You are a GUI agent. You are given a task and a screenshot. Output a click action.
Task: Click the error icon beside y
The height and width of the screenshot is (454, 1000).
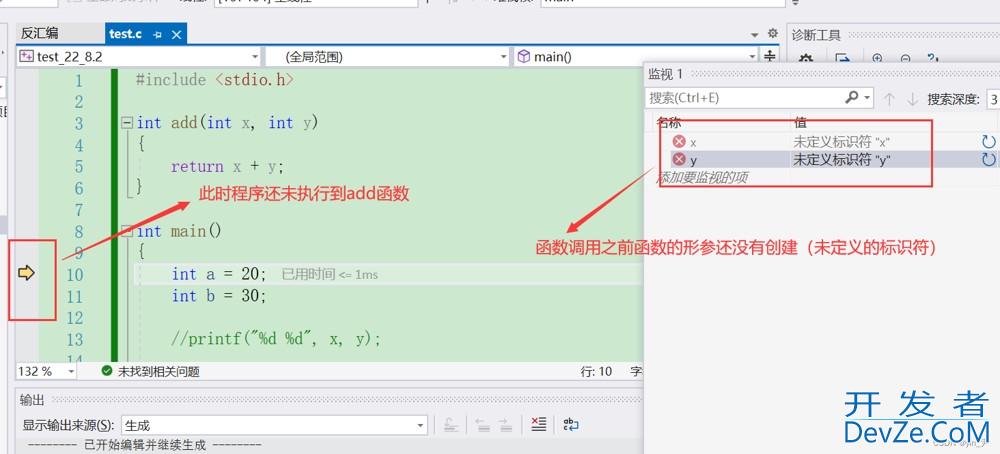point(679,159)
